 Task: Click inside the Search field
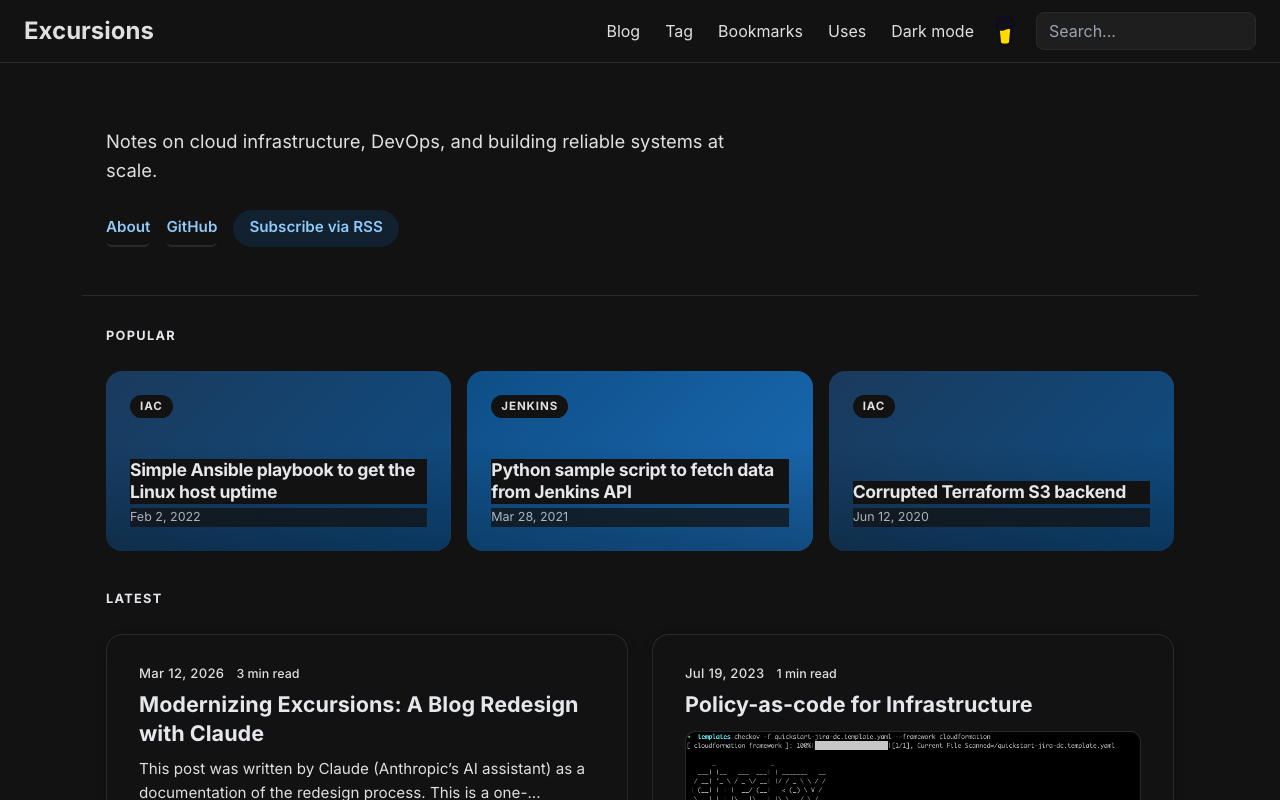point(1145,31)
